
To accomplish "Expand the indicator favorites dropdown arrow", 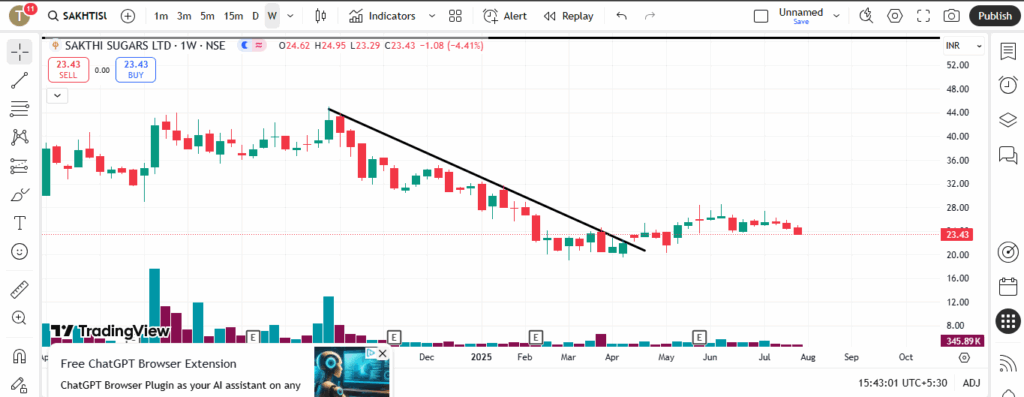I will 431,16.
